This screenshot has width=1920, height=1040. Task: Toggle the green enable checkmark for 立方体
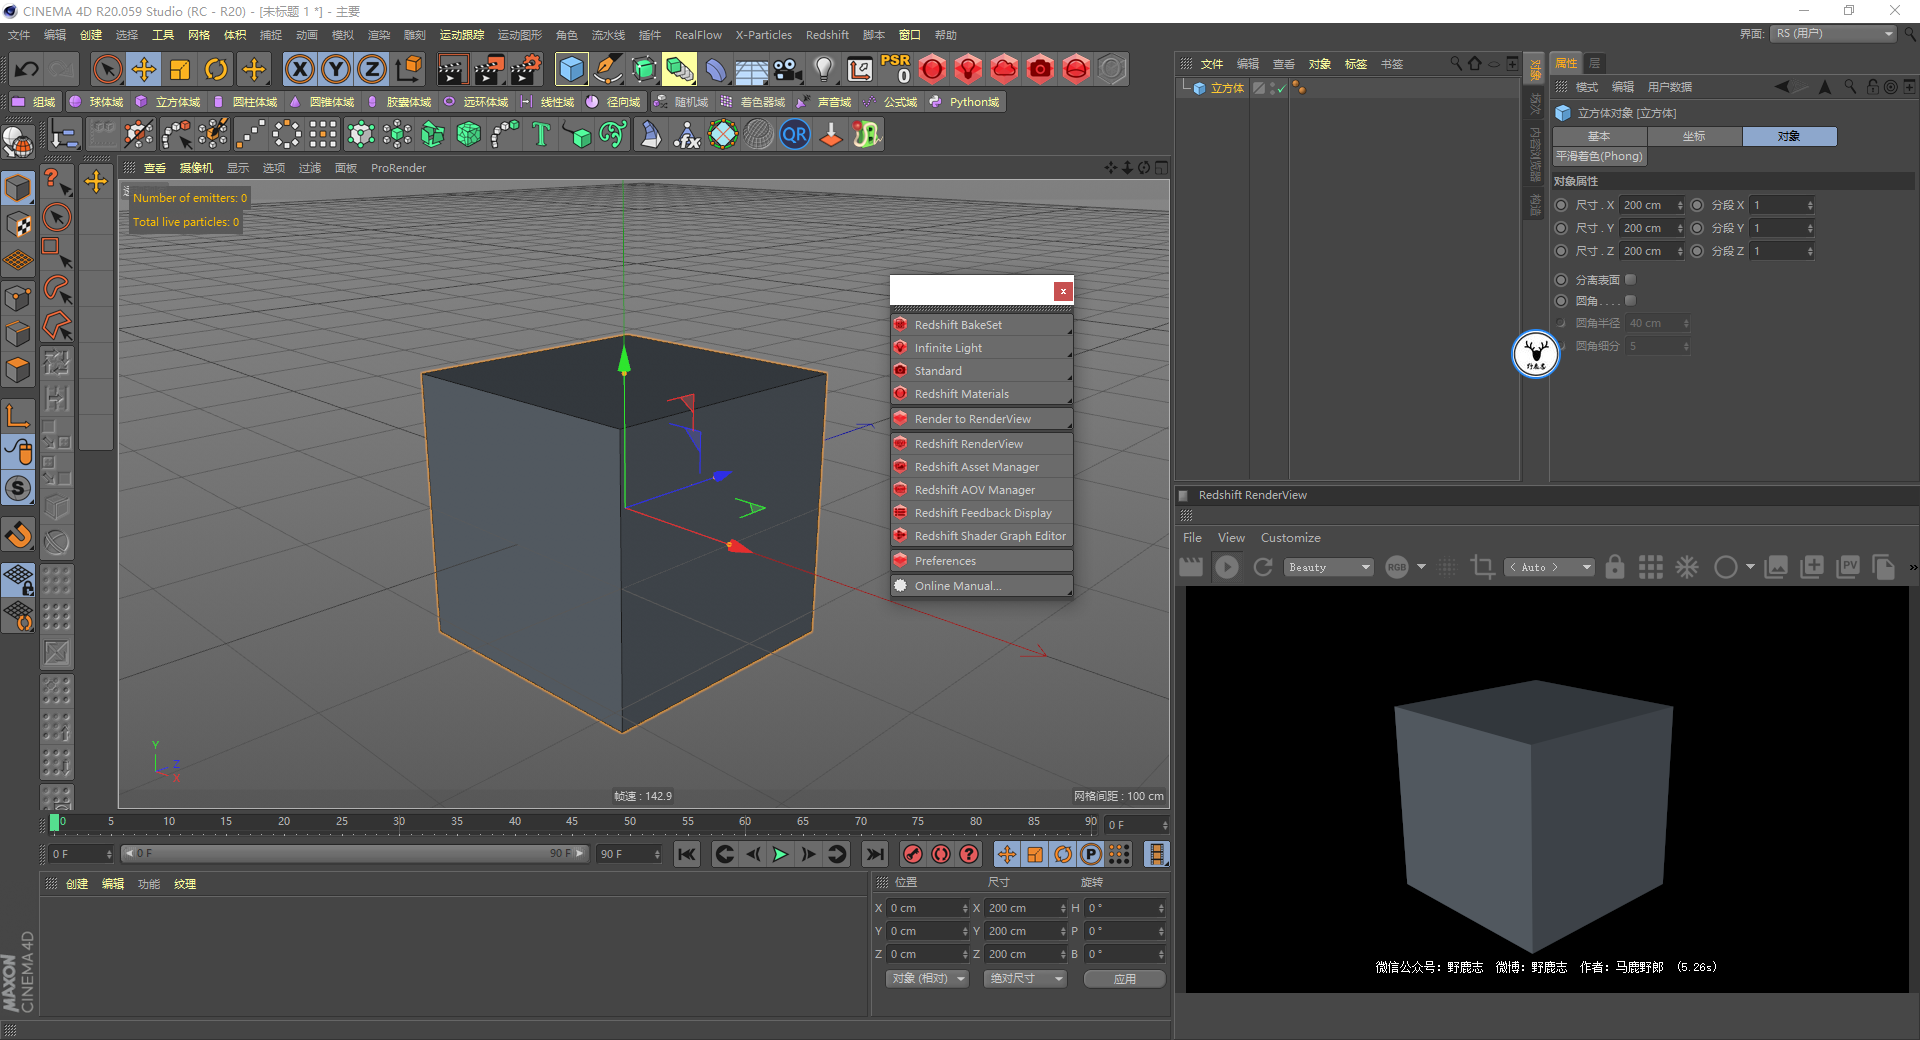1281,88
